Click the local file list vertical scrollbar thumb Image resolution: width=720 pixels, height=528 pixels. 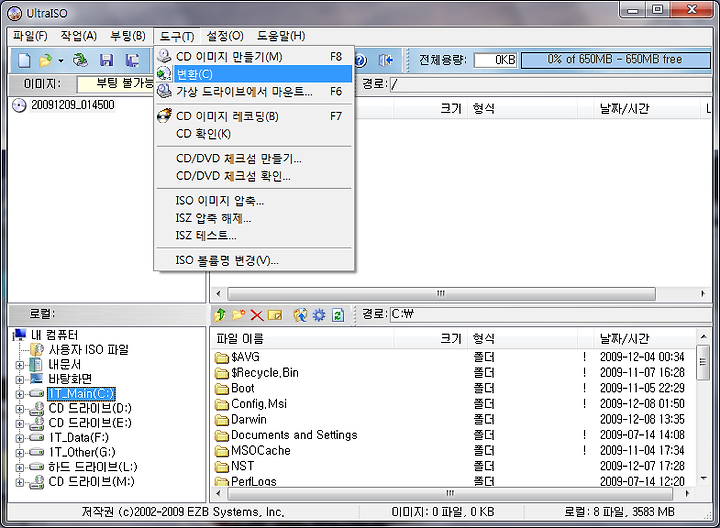(703, 362)
